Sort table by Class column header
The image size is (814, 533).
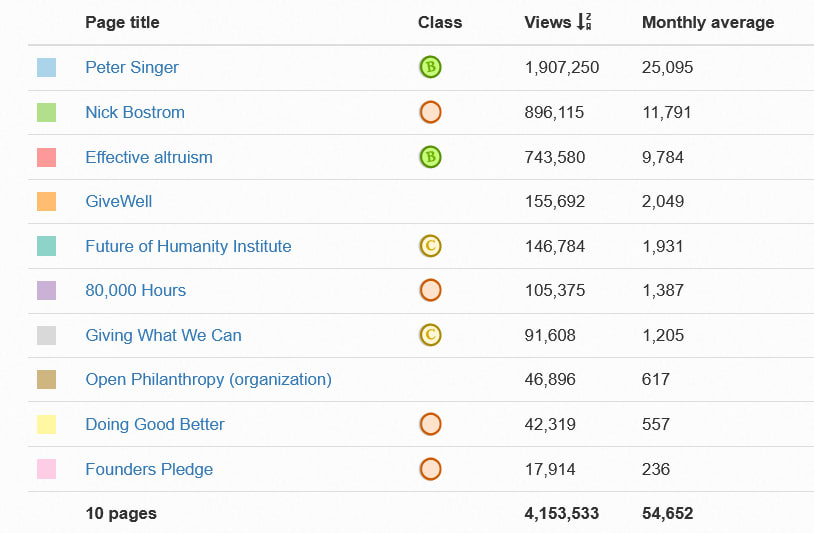coord(440,22)
